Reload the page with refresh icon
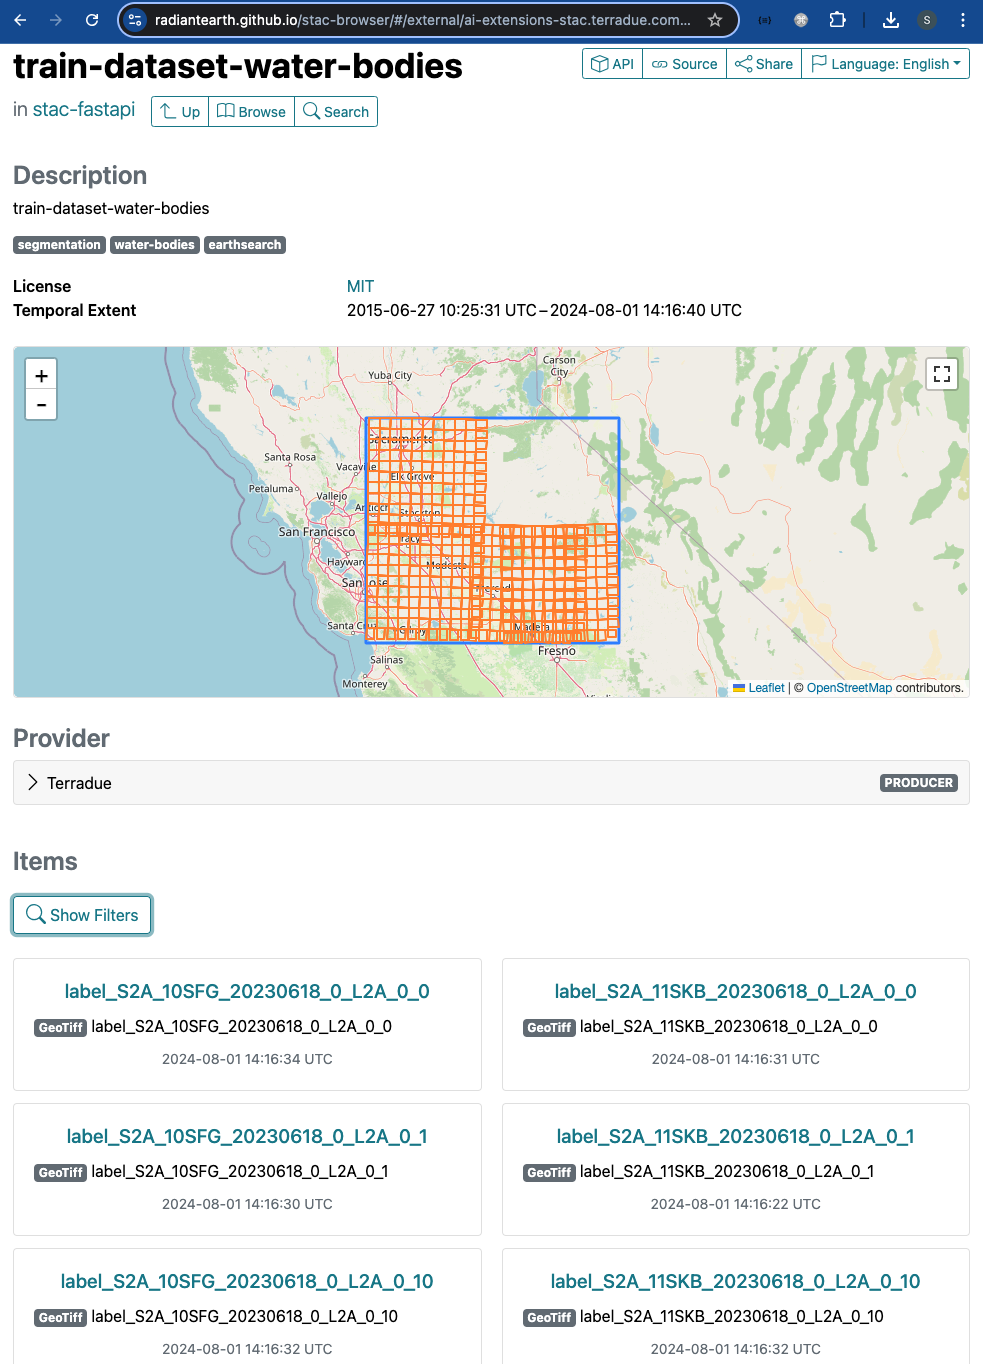Screen dimensions: 983x1364 [x=92, y=20]
